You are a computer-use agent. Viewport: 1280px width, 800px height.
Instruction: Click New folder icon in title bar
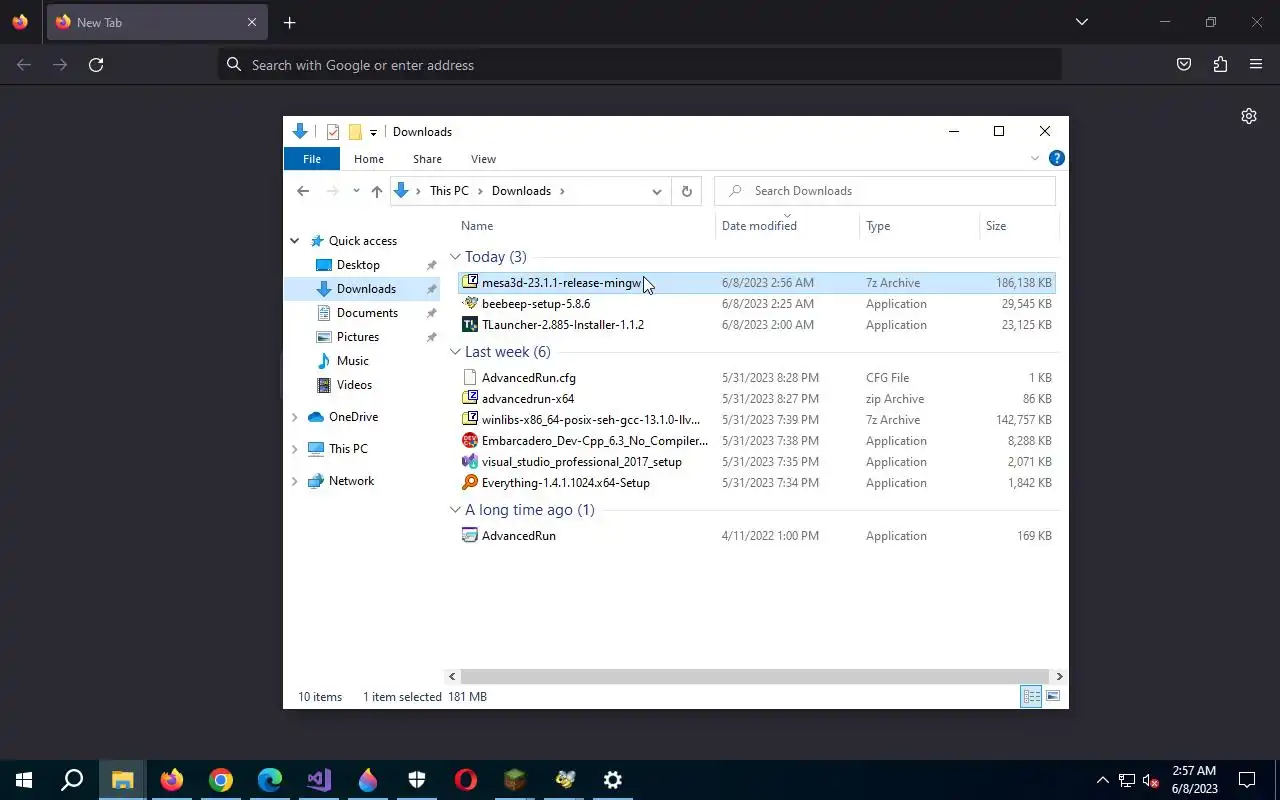355,132
